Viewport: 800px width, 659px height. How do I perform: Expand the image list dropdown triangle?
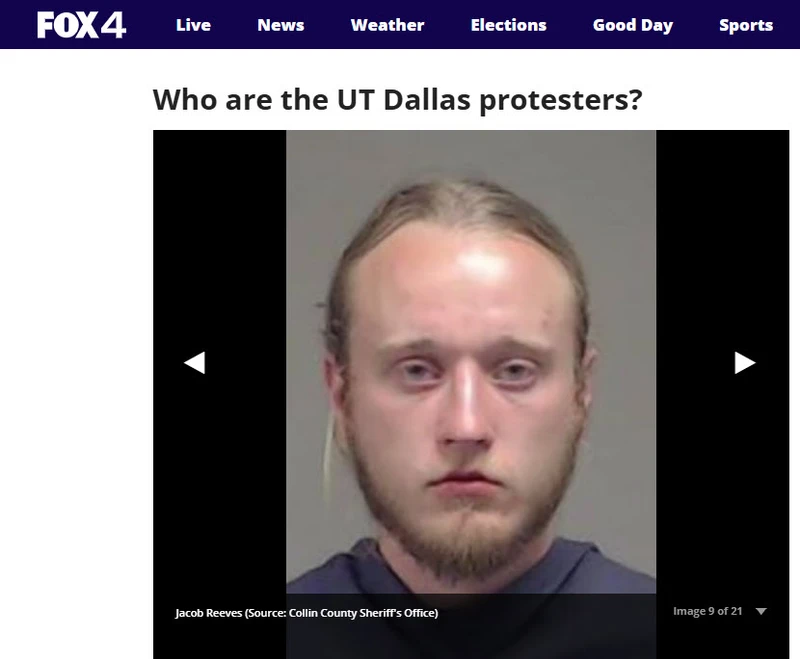click(x=761, y=611)
